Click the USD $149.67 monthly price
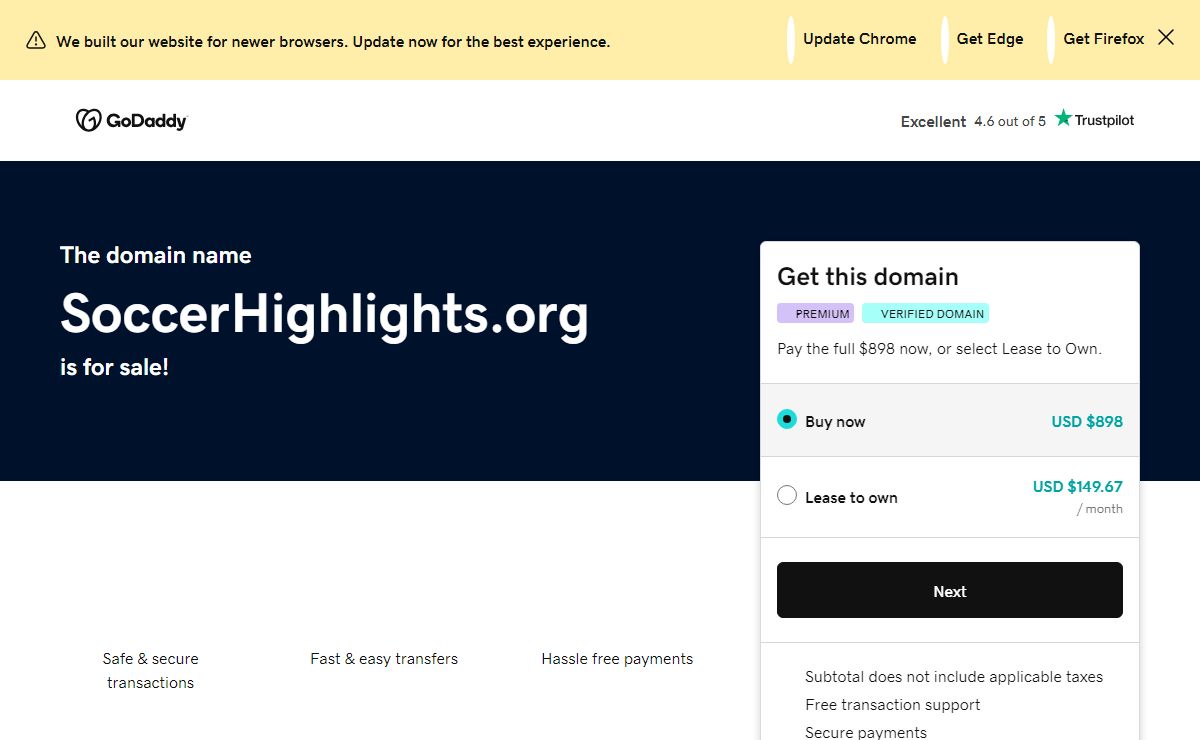 1077,487
